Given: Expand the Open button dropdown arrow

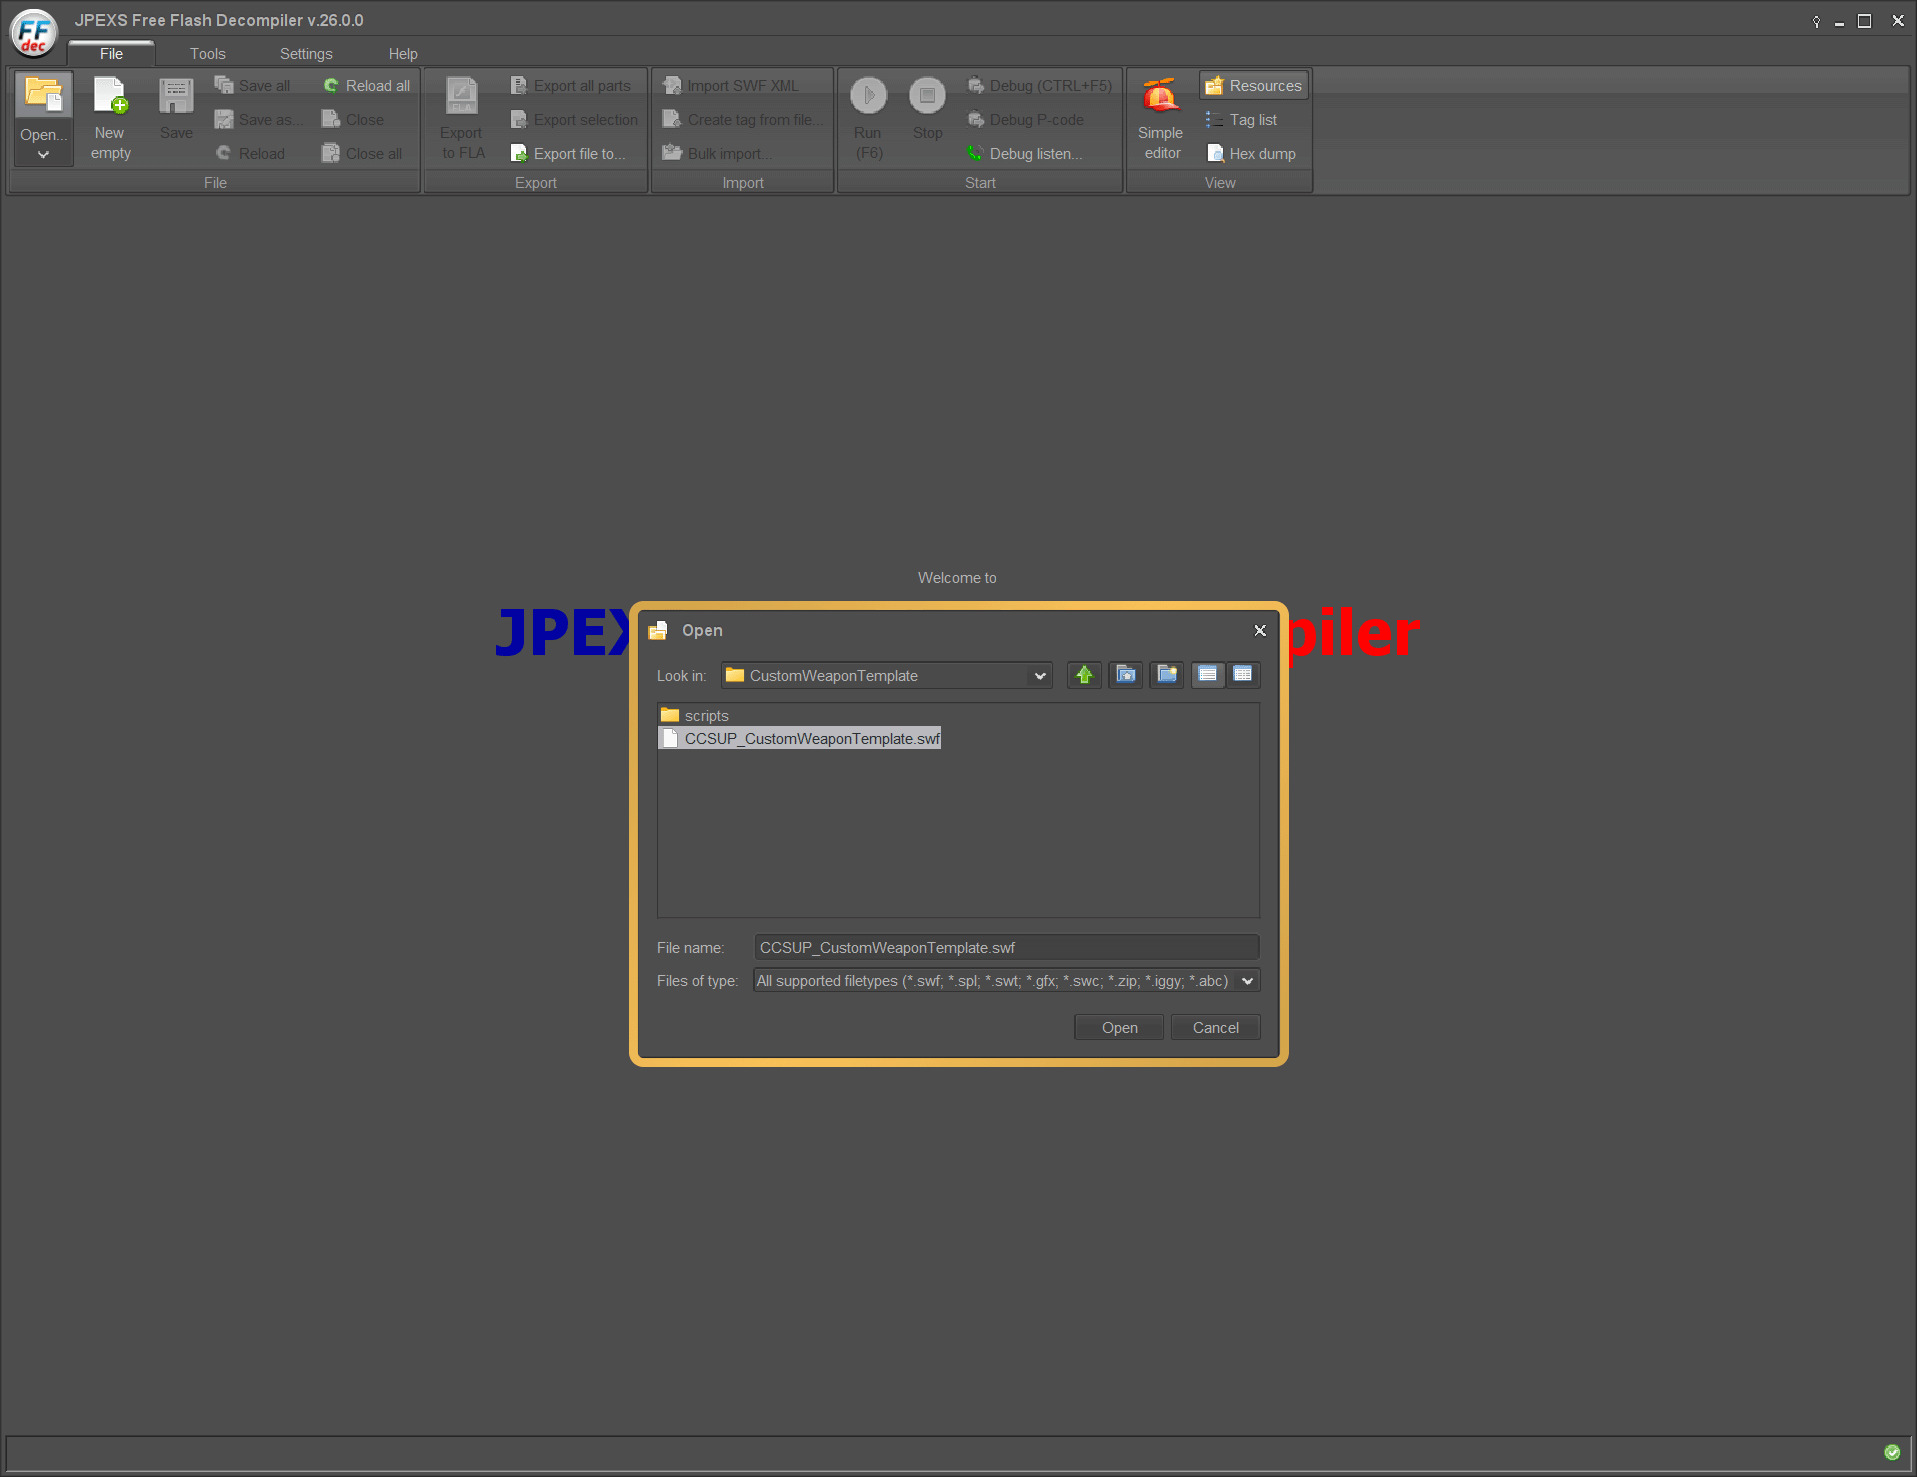Looking at the screenshot, I should coord(43,155).
